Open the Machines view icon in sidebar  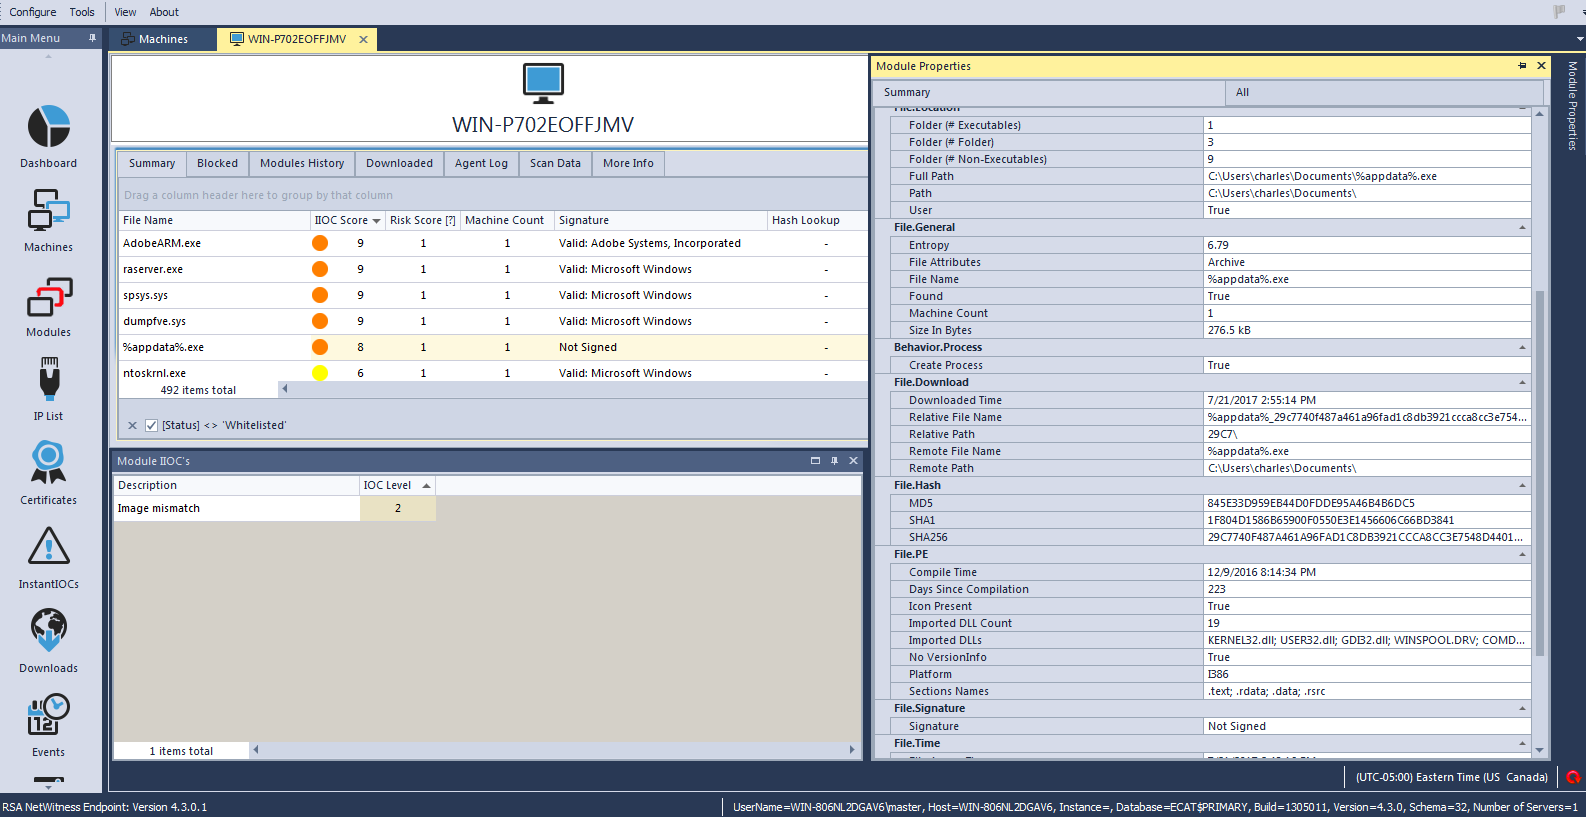click(x=48, y=212)
